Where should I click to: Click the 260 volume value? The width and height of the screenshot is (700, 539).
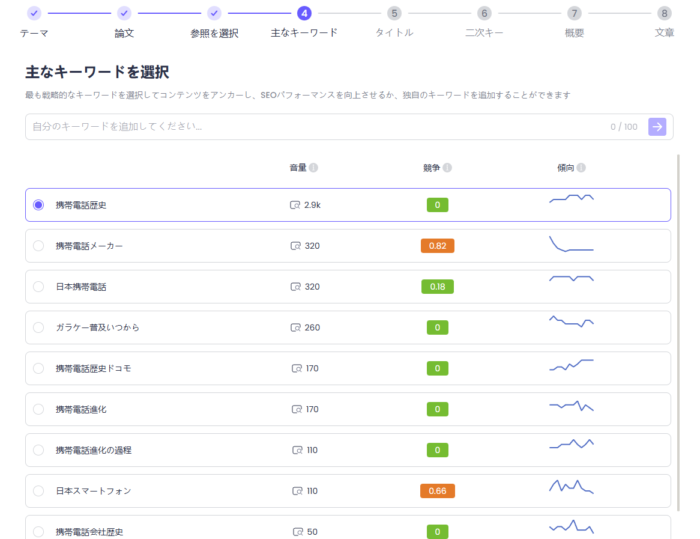tap(312, 327)
